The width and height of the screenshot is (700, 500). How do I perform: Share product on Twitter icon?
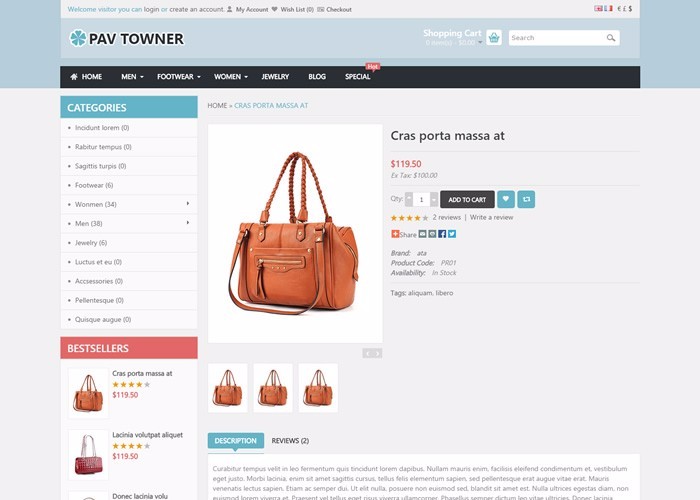click(x=452, y=234)
